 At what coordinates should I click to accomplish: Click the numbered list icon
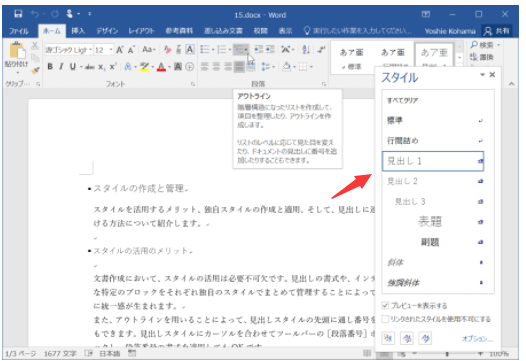222,50
